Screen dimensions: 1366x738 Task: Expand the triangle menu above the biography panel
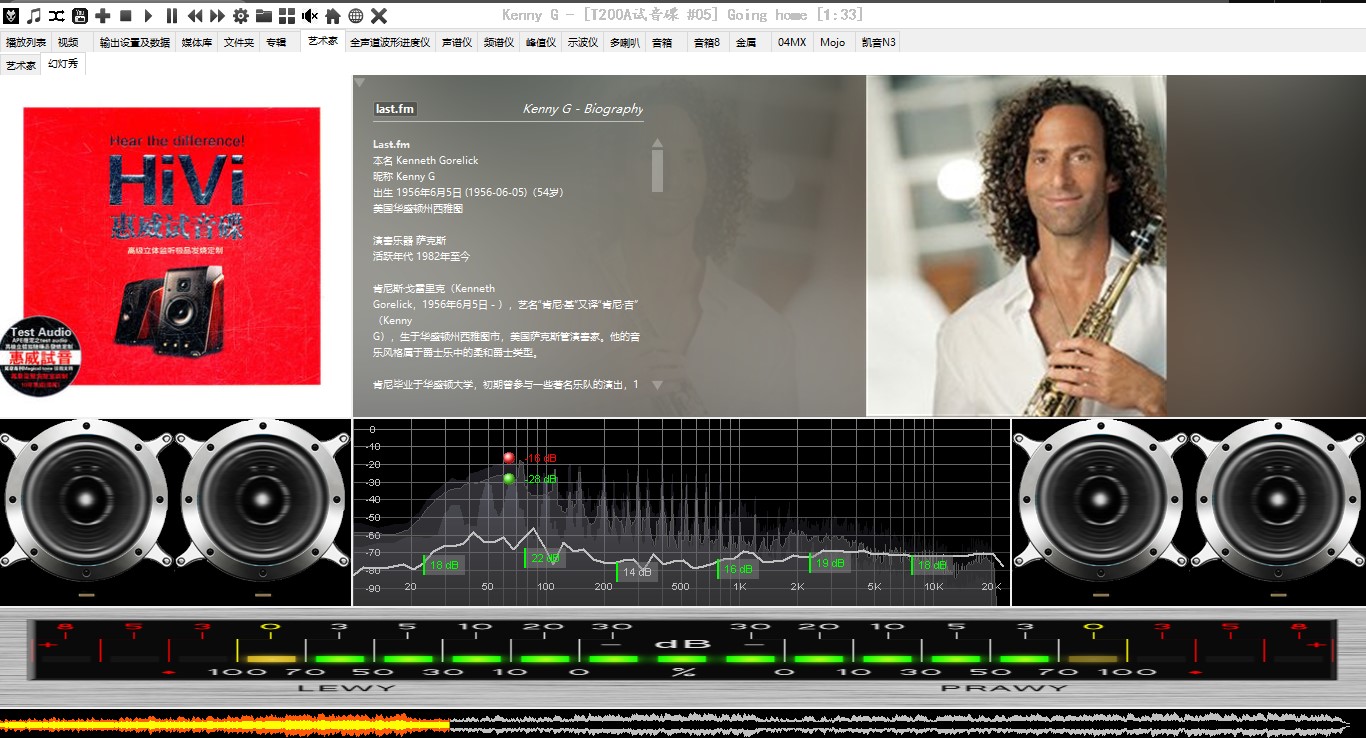click(360, 83)
